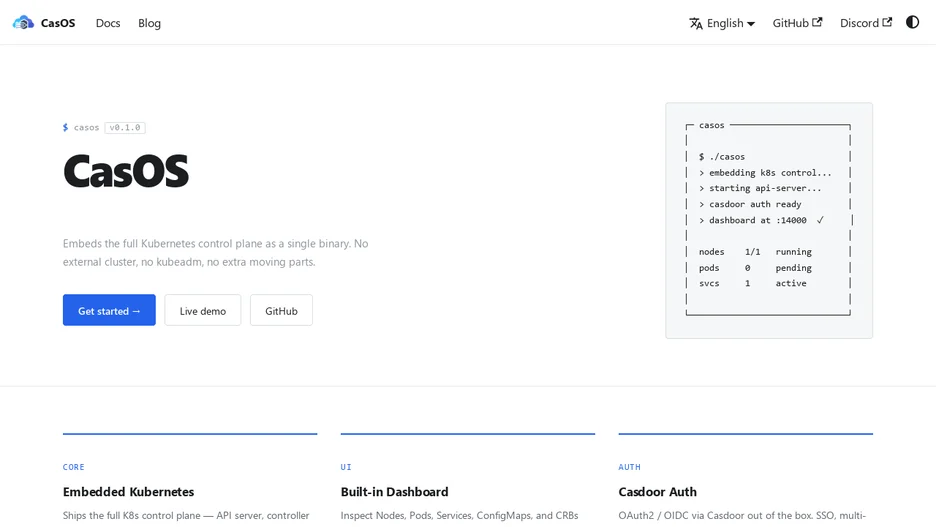Click the translate language icon
Image resolution: width=936 pixels, height=527 pixels.
click(695, 23)
